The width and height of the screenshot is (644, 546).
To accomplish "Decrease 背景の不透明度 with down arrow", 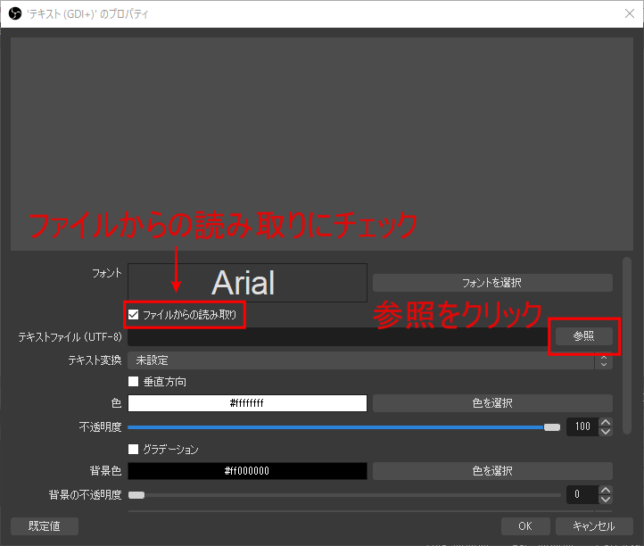I will (x=605, y=499).
